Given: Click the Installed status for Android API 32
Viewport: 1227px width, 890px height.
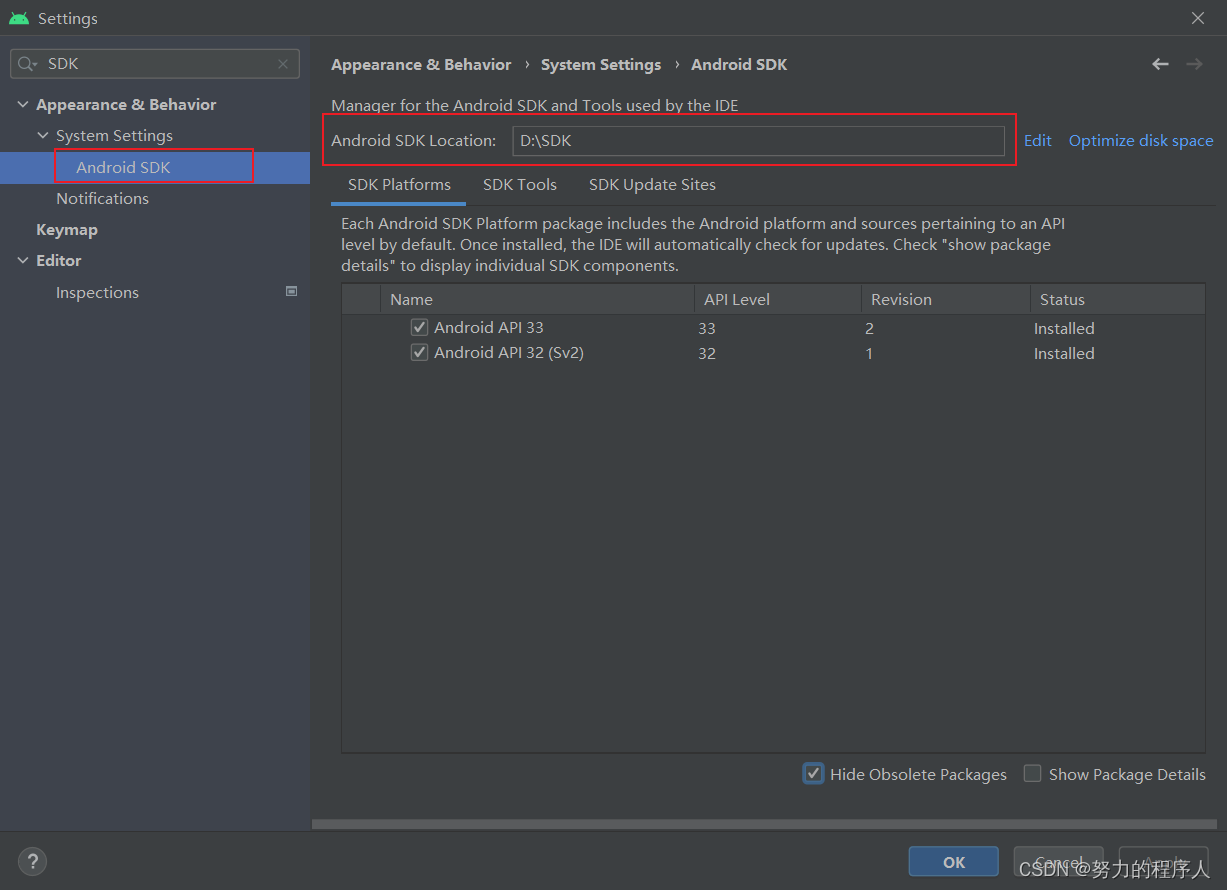Looking at the screenshot, I should [x=1064, y=353].
